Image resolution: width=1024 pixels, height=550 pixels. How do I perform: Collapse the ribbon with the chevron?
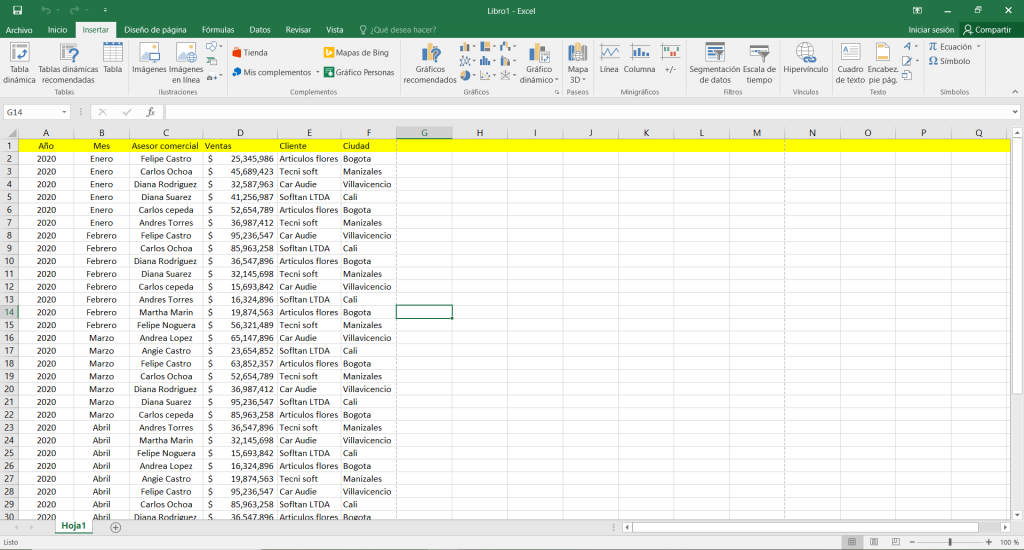(1015, 92)
